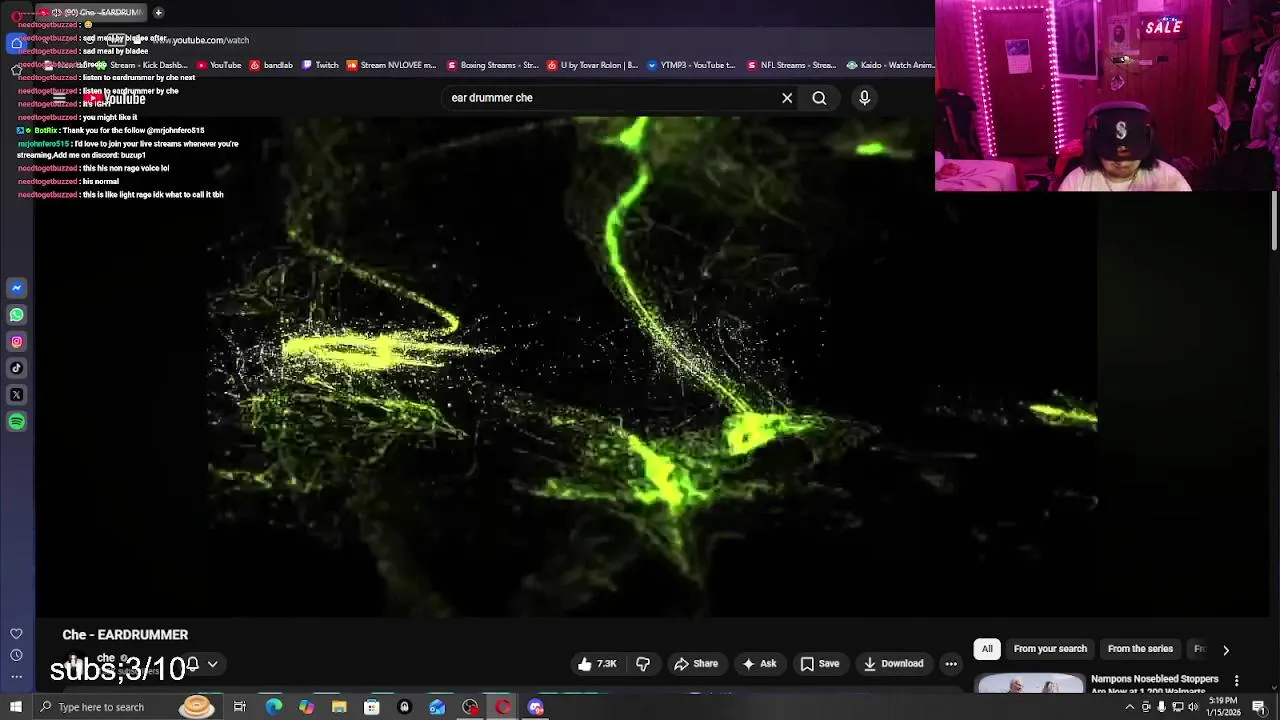Image resolution: width=1280 pixels, height=720 pixels.
Task: Open the Windows notification center
Action: (x=1259, y=707)
